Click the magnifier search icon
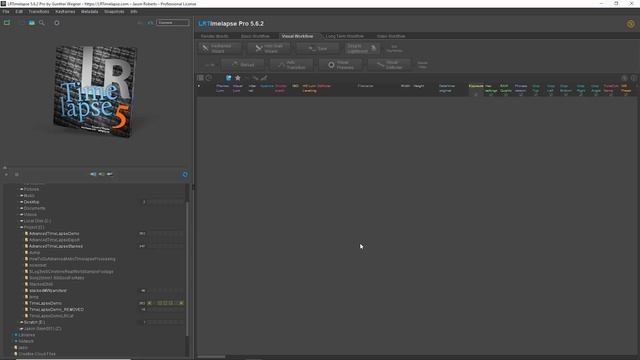The height and width of the screenshot is (360, 640). click(42, 23)
